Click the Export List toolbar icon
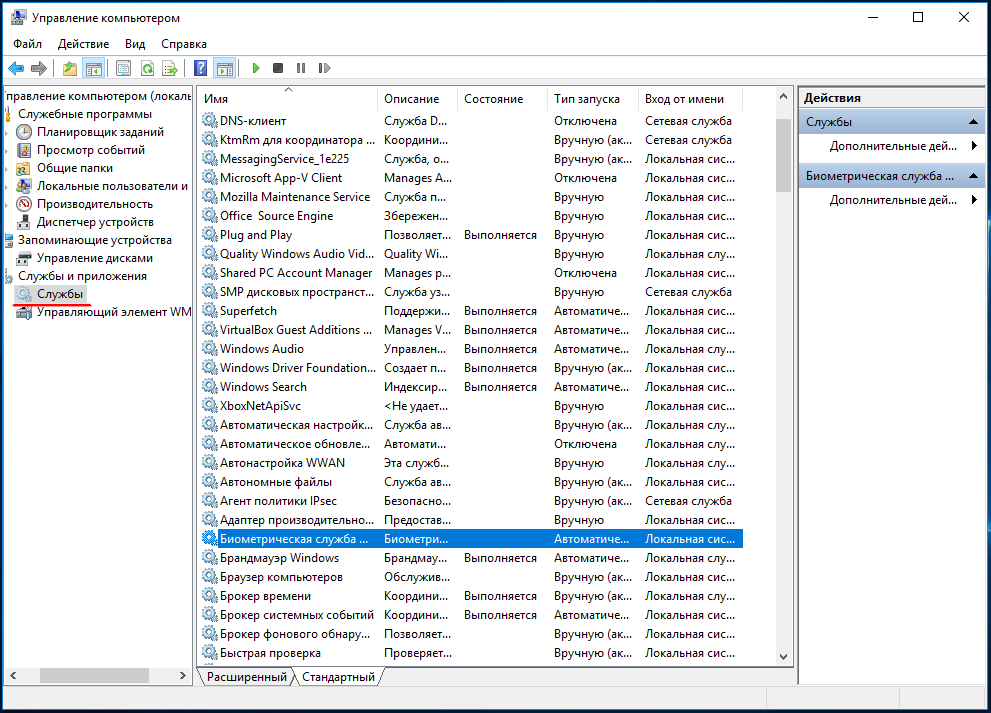The image size is (991, 713). [x=170, y=68]
